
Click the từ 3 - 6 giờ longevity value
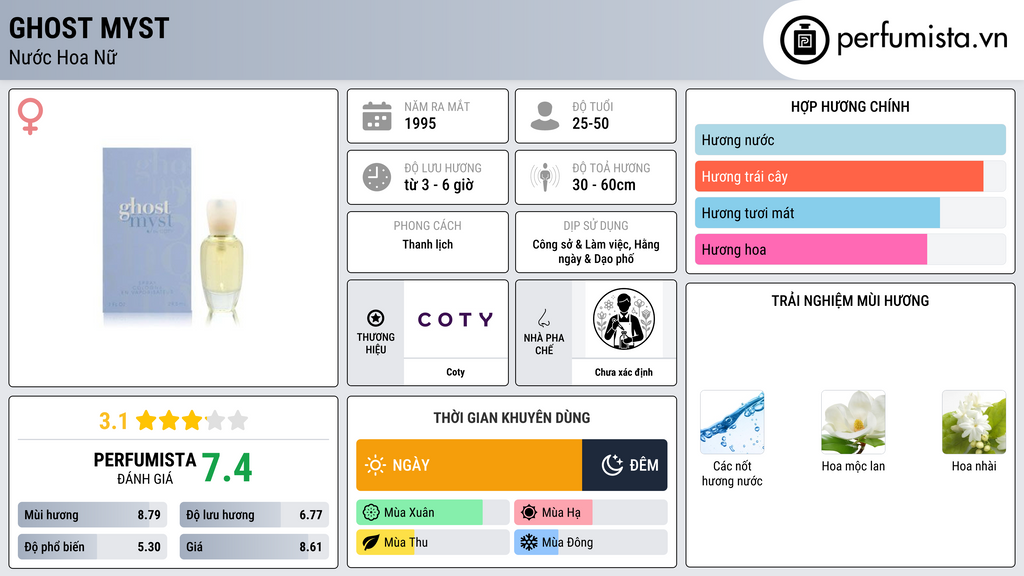[439, 185]
